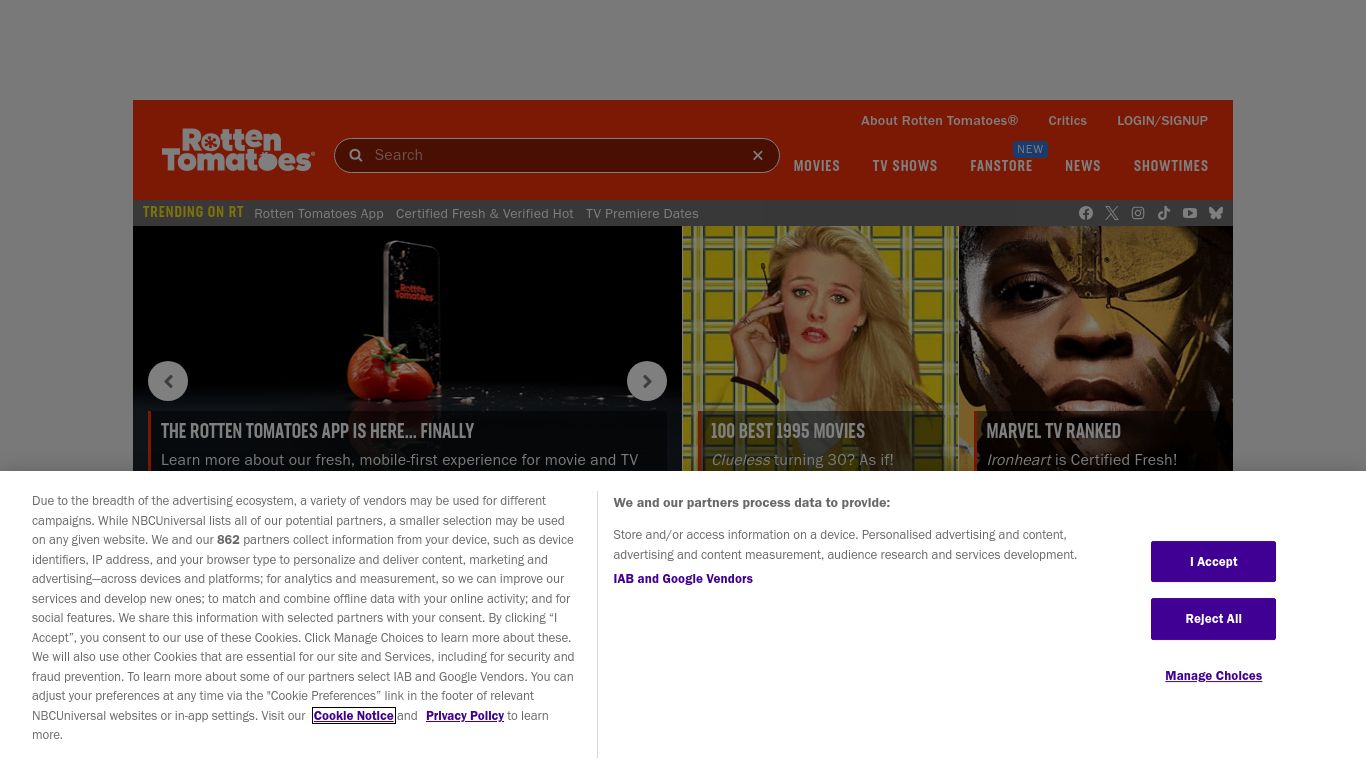
Task: Open the MOVIES menu
Action: 817,166
